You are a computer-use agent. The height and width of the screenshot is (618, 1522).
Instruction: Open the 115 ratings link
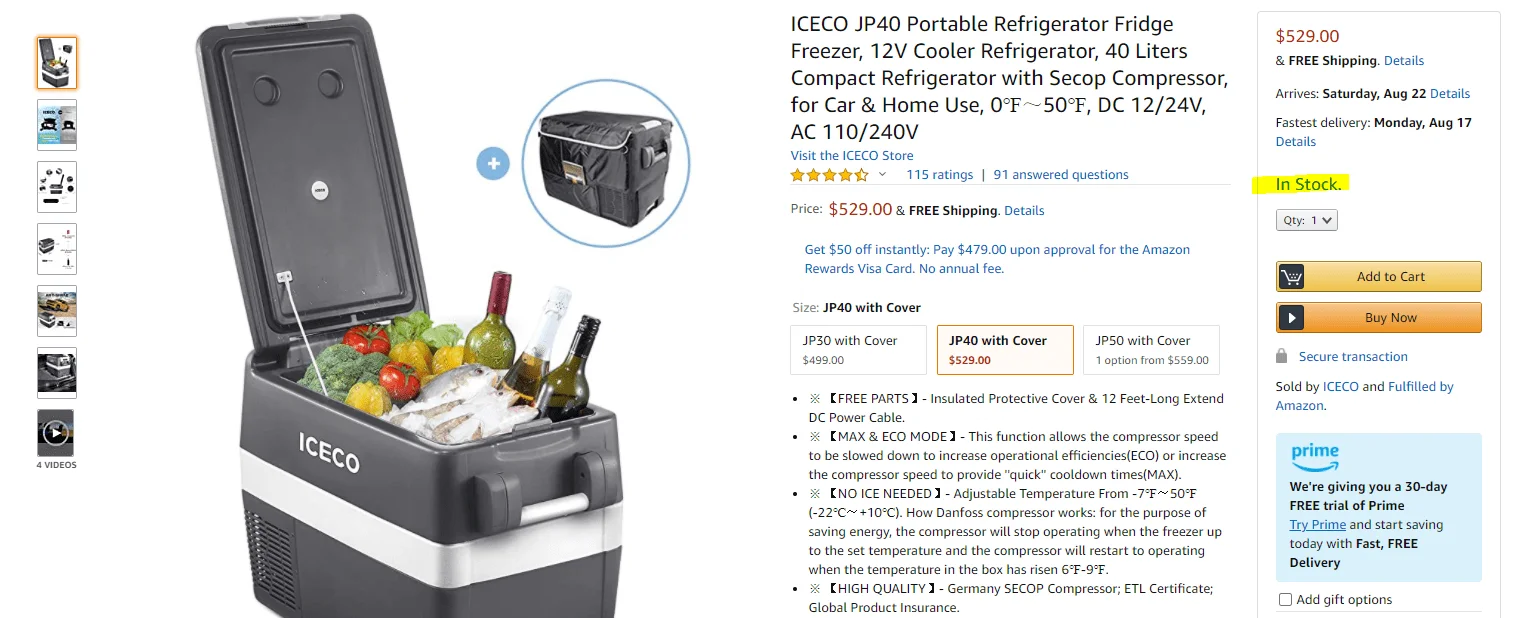point(939,175)
